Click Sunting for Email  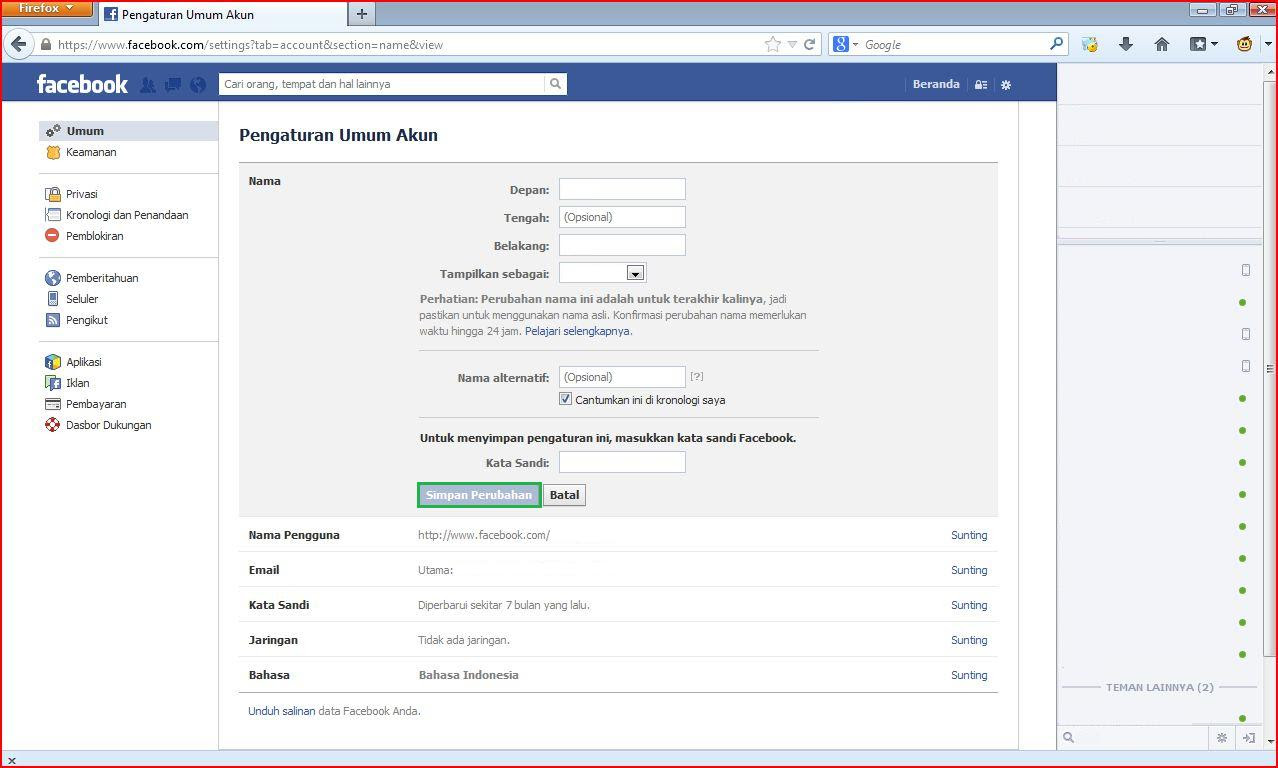(969, 570)
